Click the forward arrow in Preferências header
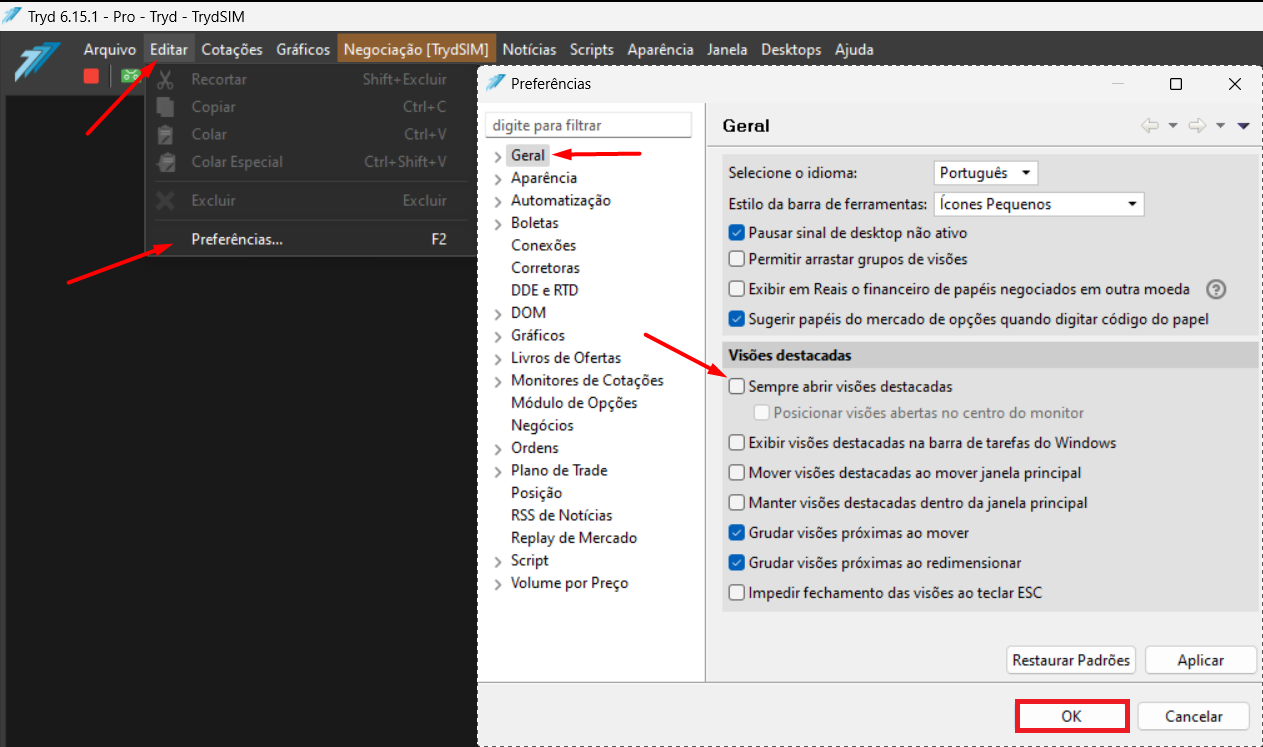Viewport: 1263px width, 747px height. coord(1197,126)
